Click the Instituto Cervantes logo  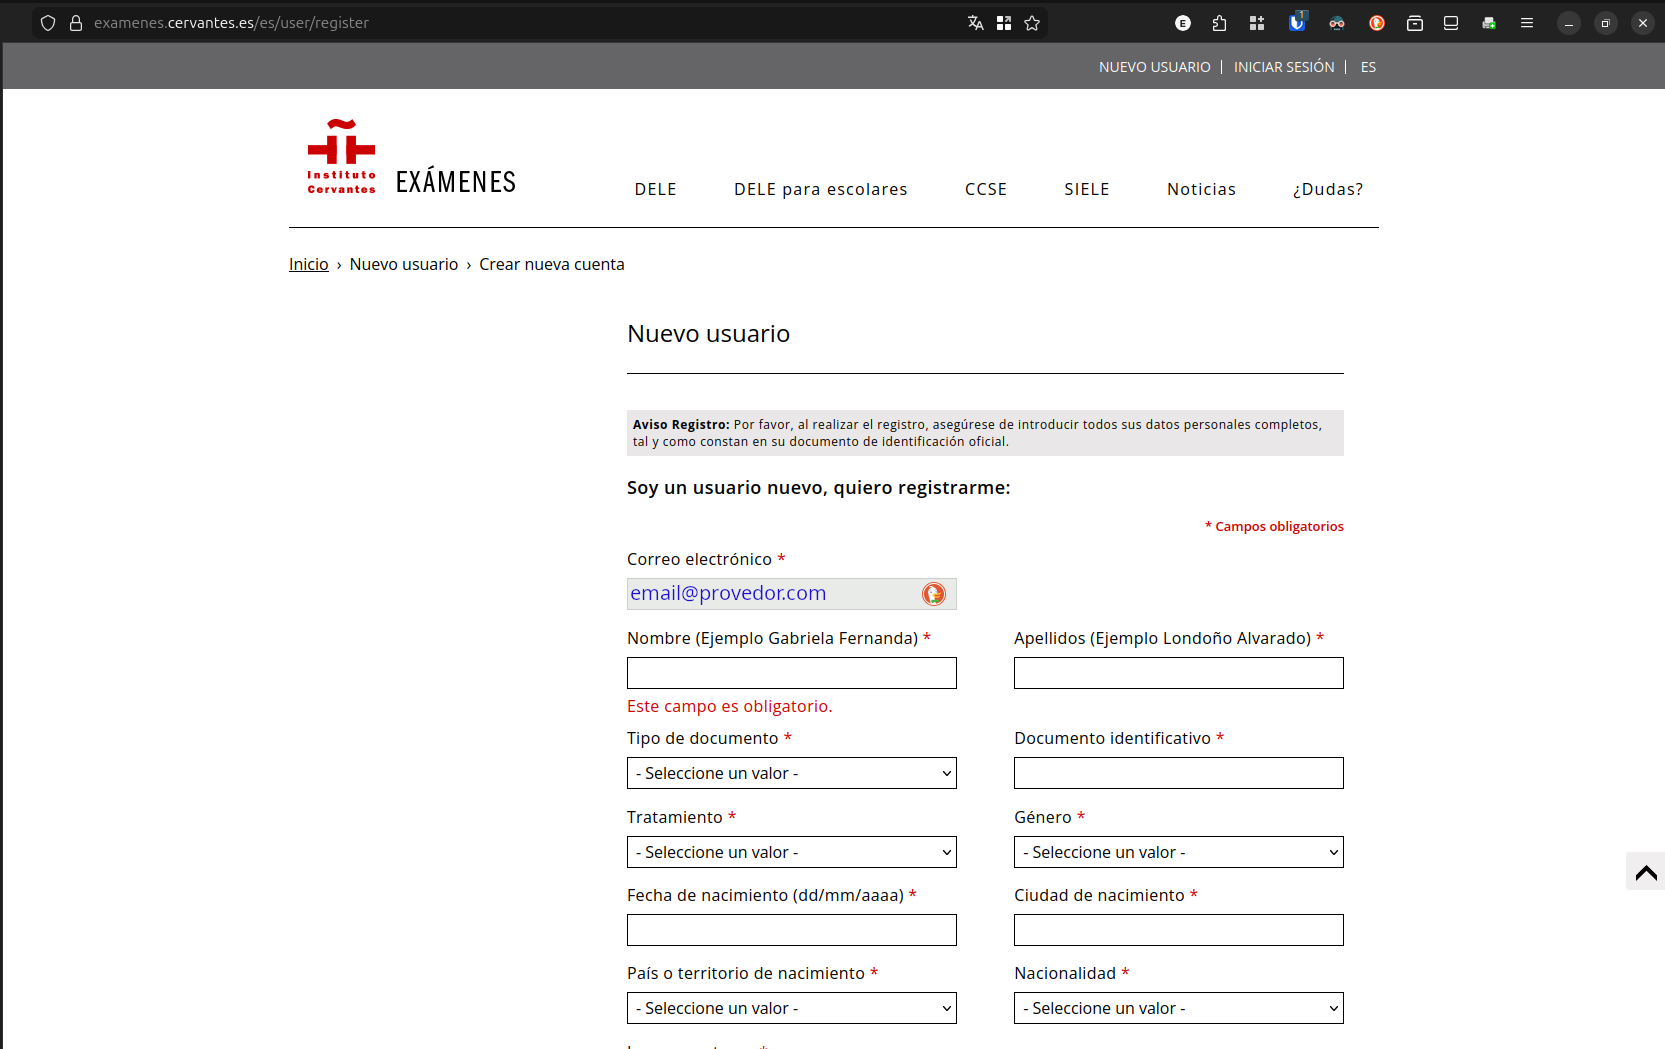pos(341,157)
